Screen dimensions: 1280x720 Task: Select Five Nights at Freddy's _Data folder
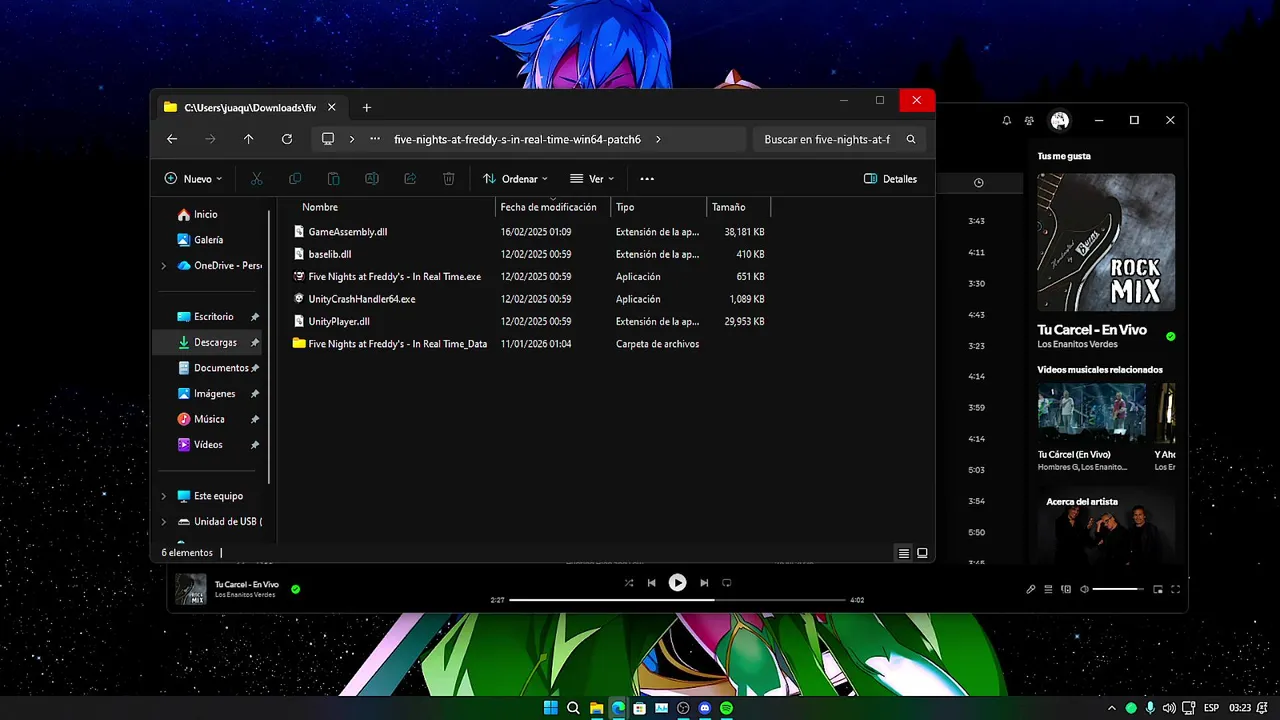coord(397,344)
